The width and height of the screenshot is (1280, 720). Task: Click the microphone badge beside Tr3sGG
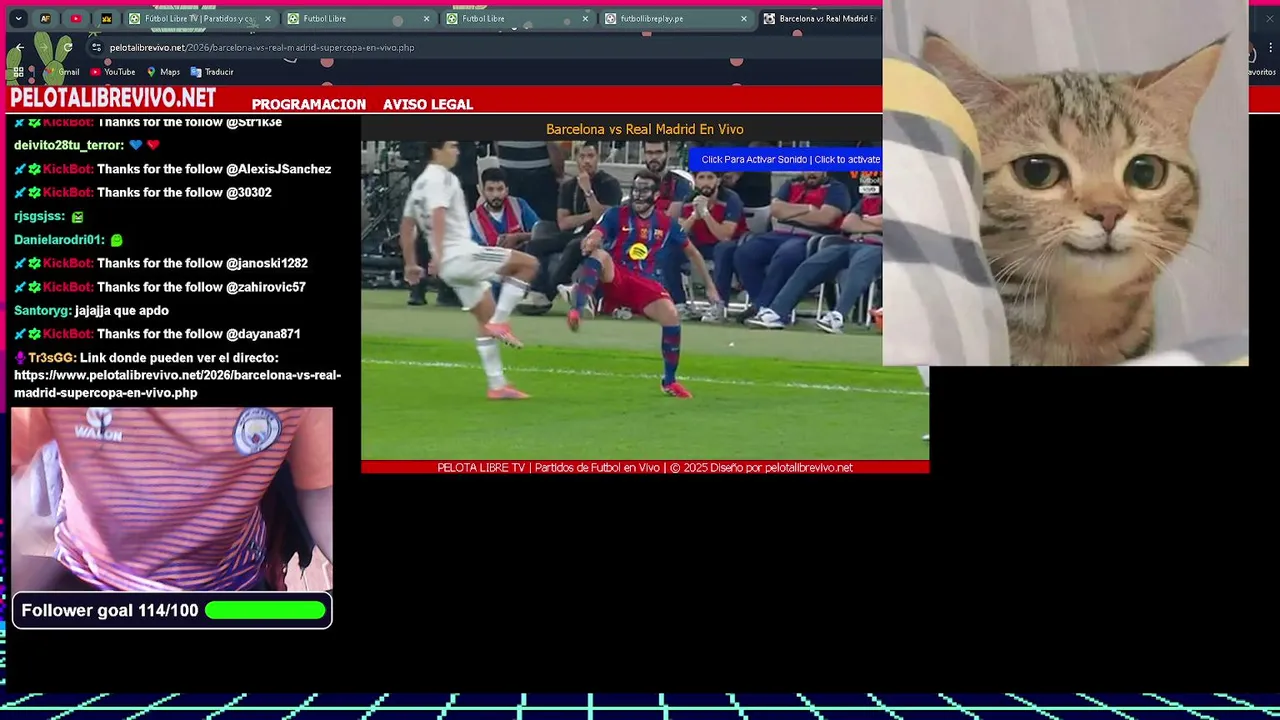20,358
